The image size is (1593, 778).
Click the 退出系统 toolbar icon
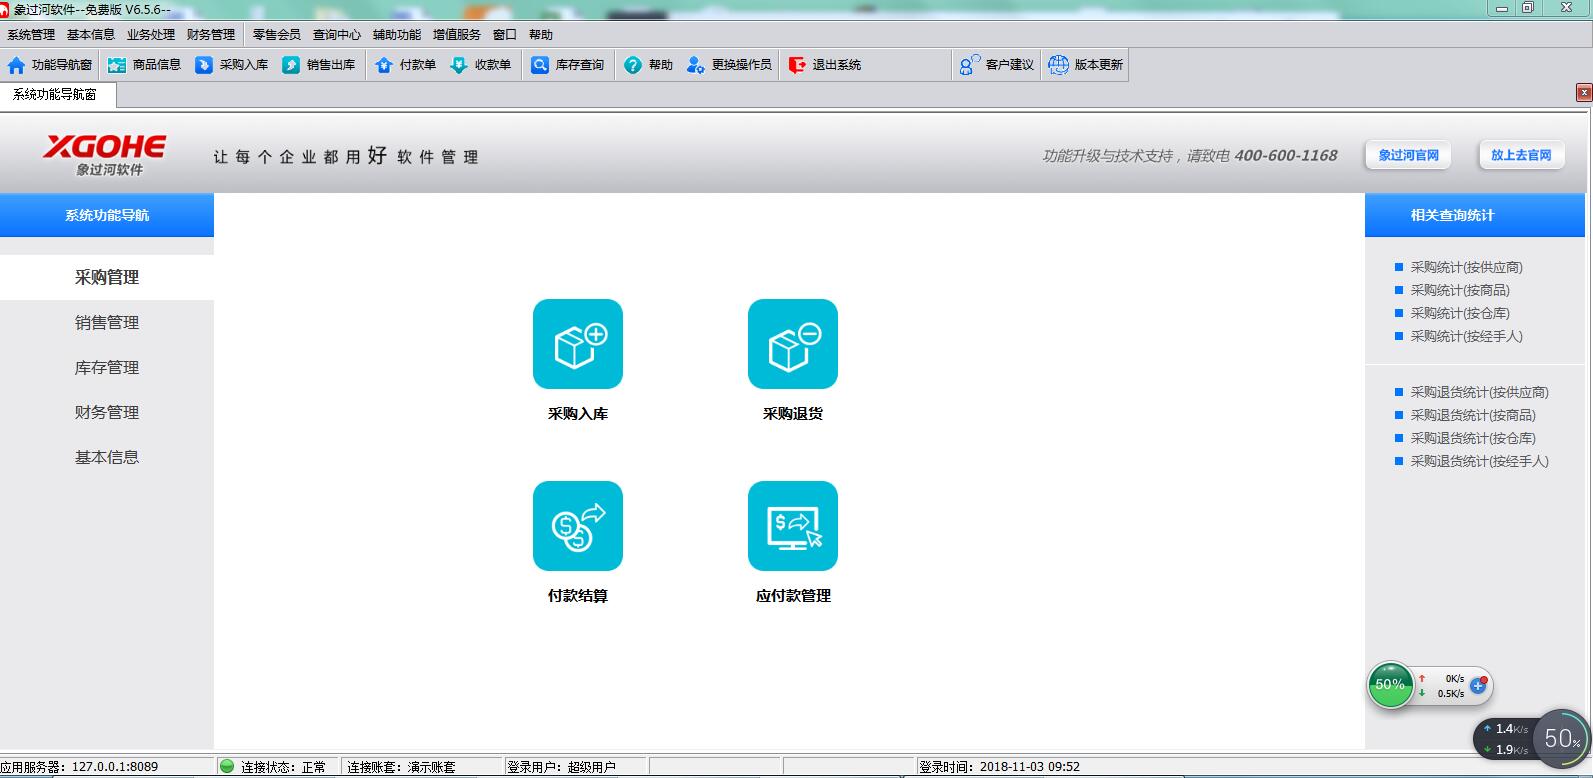click(797, 65)
